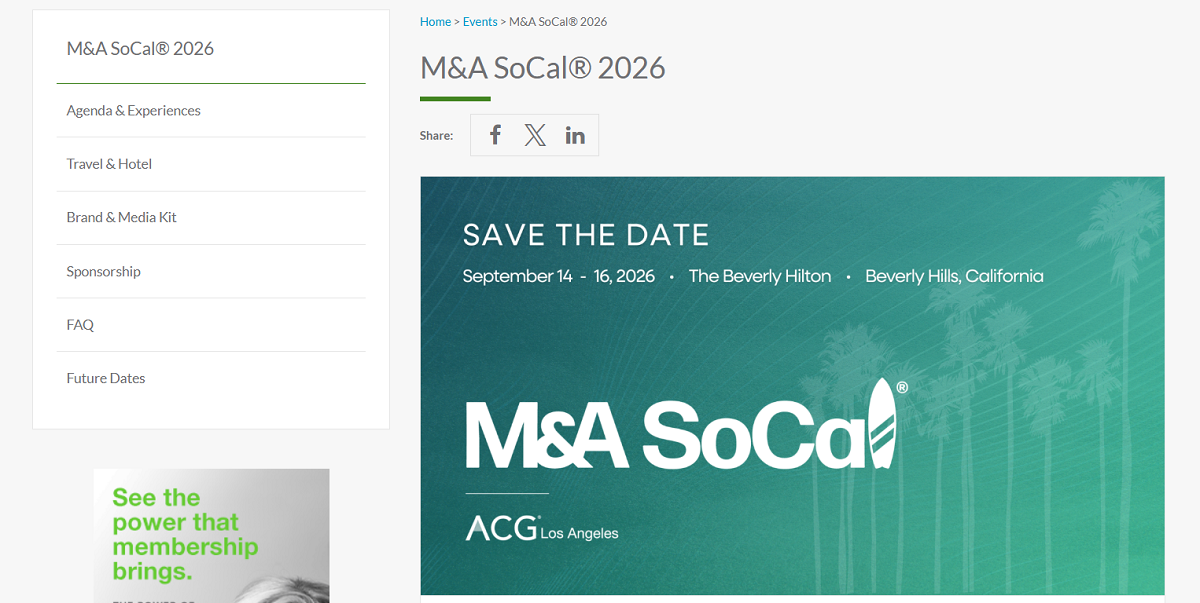Click the M&A SoCal® 2026 page title
1200x603 pixels.
point(543,68)
